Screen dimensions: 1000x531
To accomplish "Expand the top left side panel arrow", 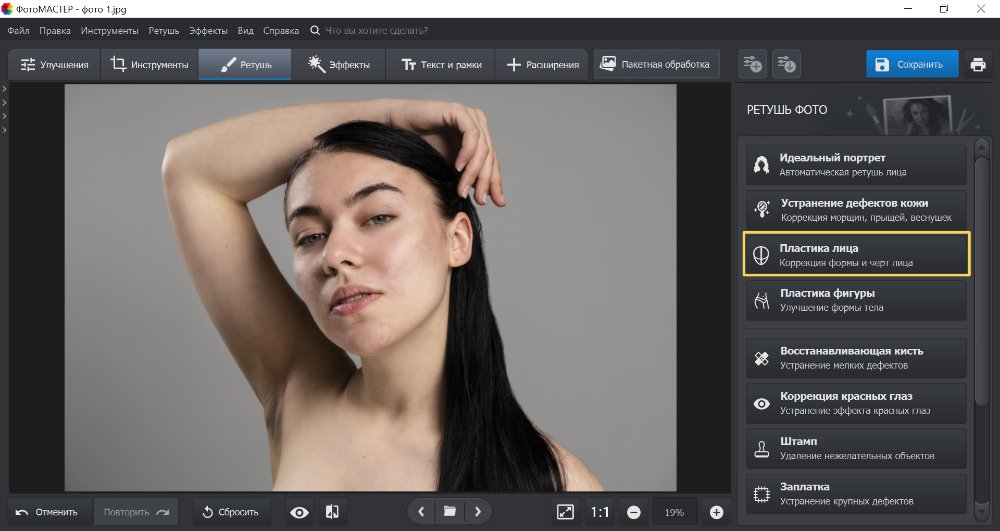I will (x=4, y=89).
